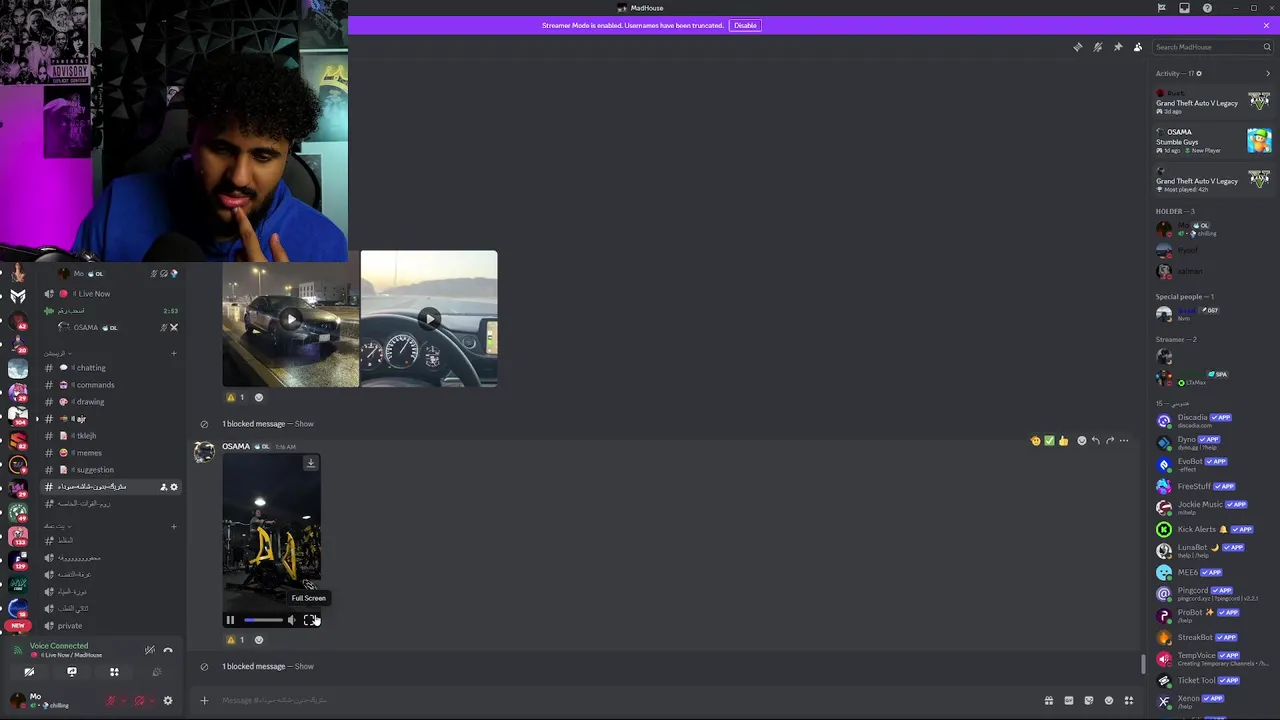Disable Streamer Mode from the banner
1280x720 pixels.
click(745, 25)
